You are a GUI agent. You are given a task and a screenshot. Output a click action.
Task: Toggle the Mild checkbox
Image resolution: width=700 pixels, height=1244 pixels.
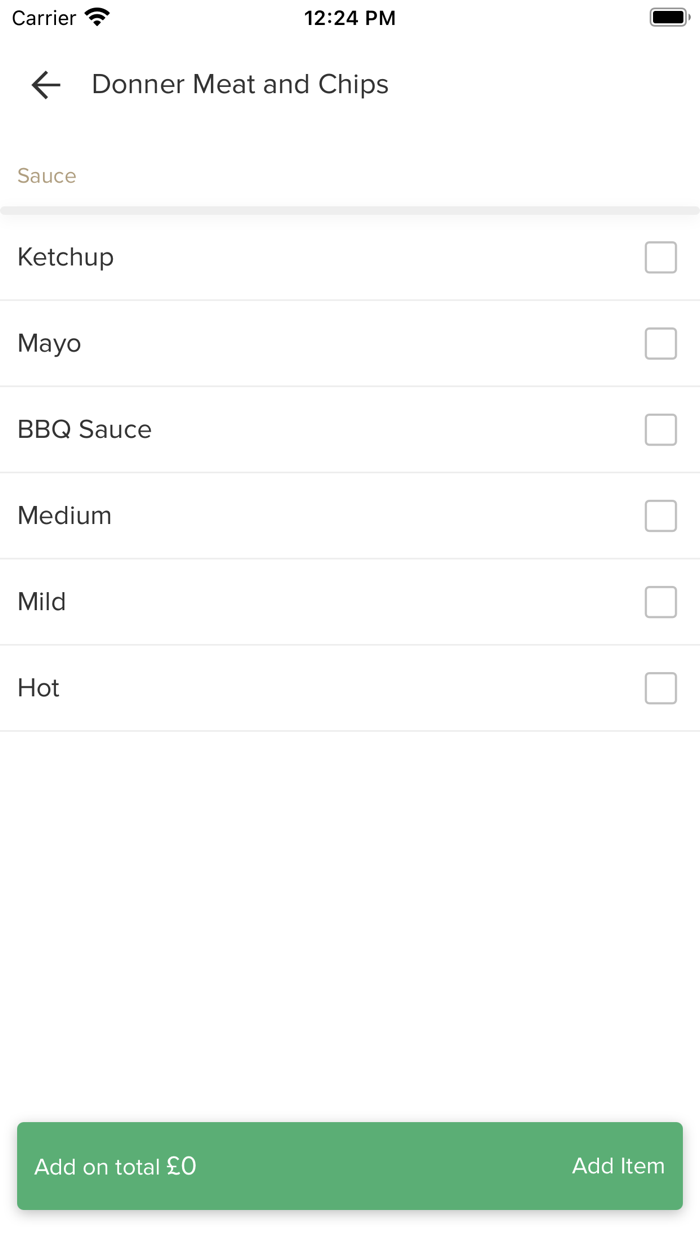coord(660,601)
